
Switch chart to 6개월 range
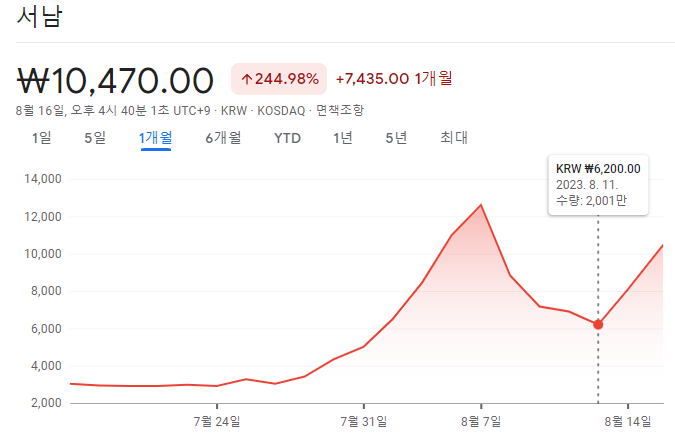click(223, 138)
